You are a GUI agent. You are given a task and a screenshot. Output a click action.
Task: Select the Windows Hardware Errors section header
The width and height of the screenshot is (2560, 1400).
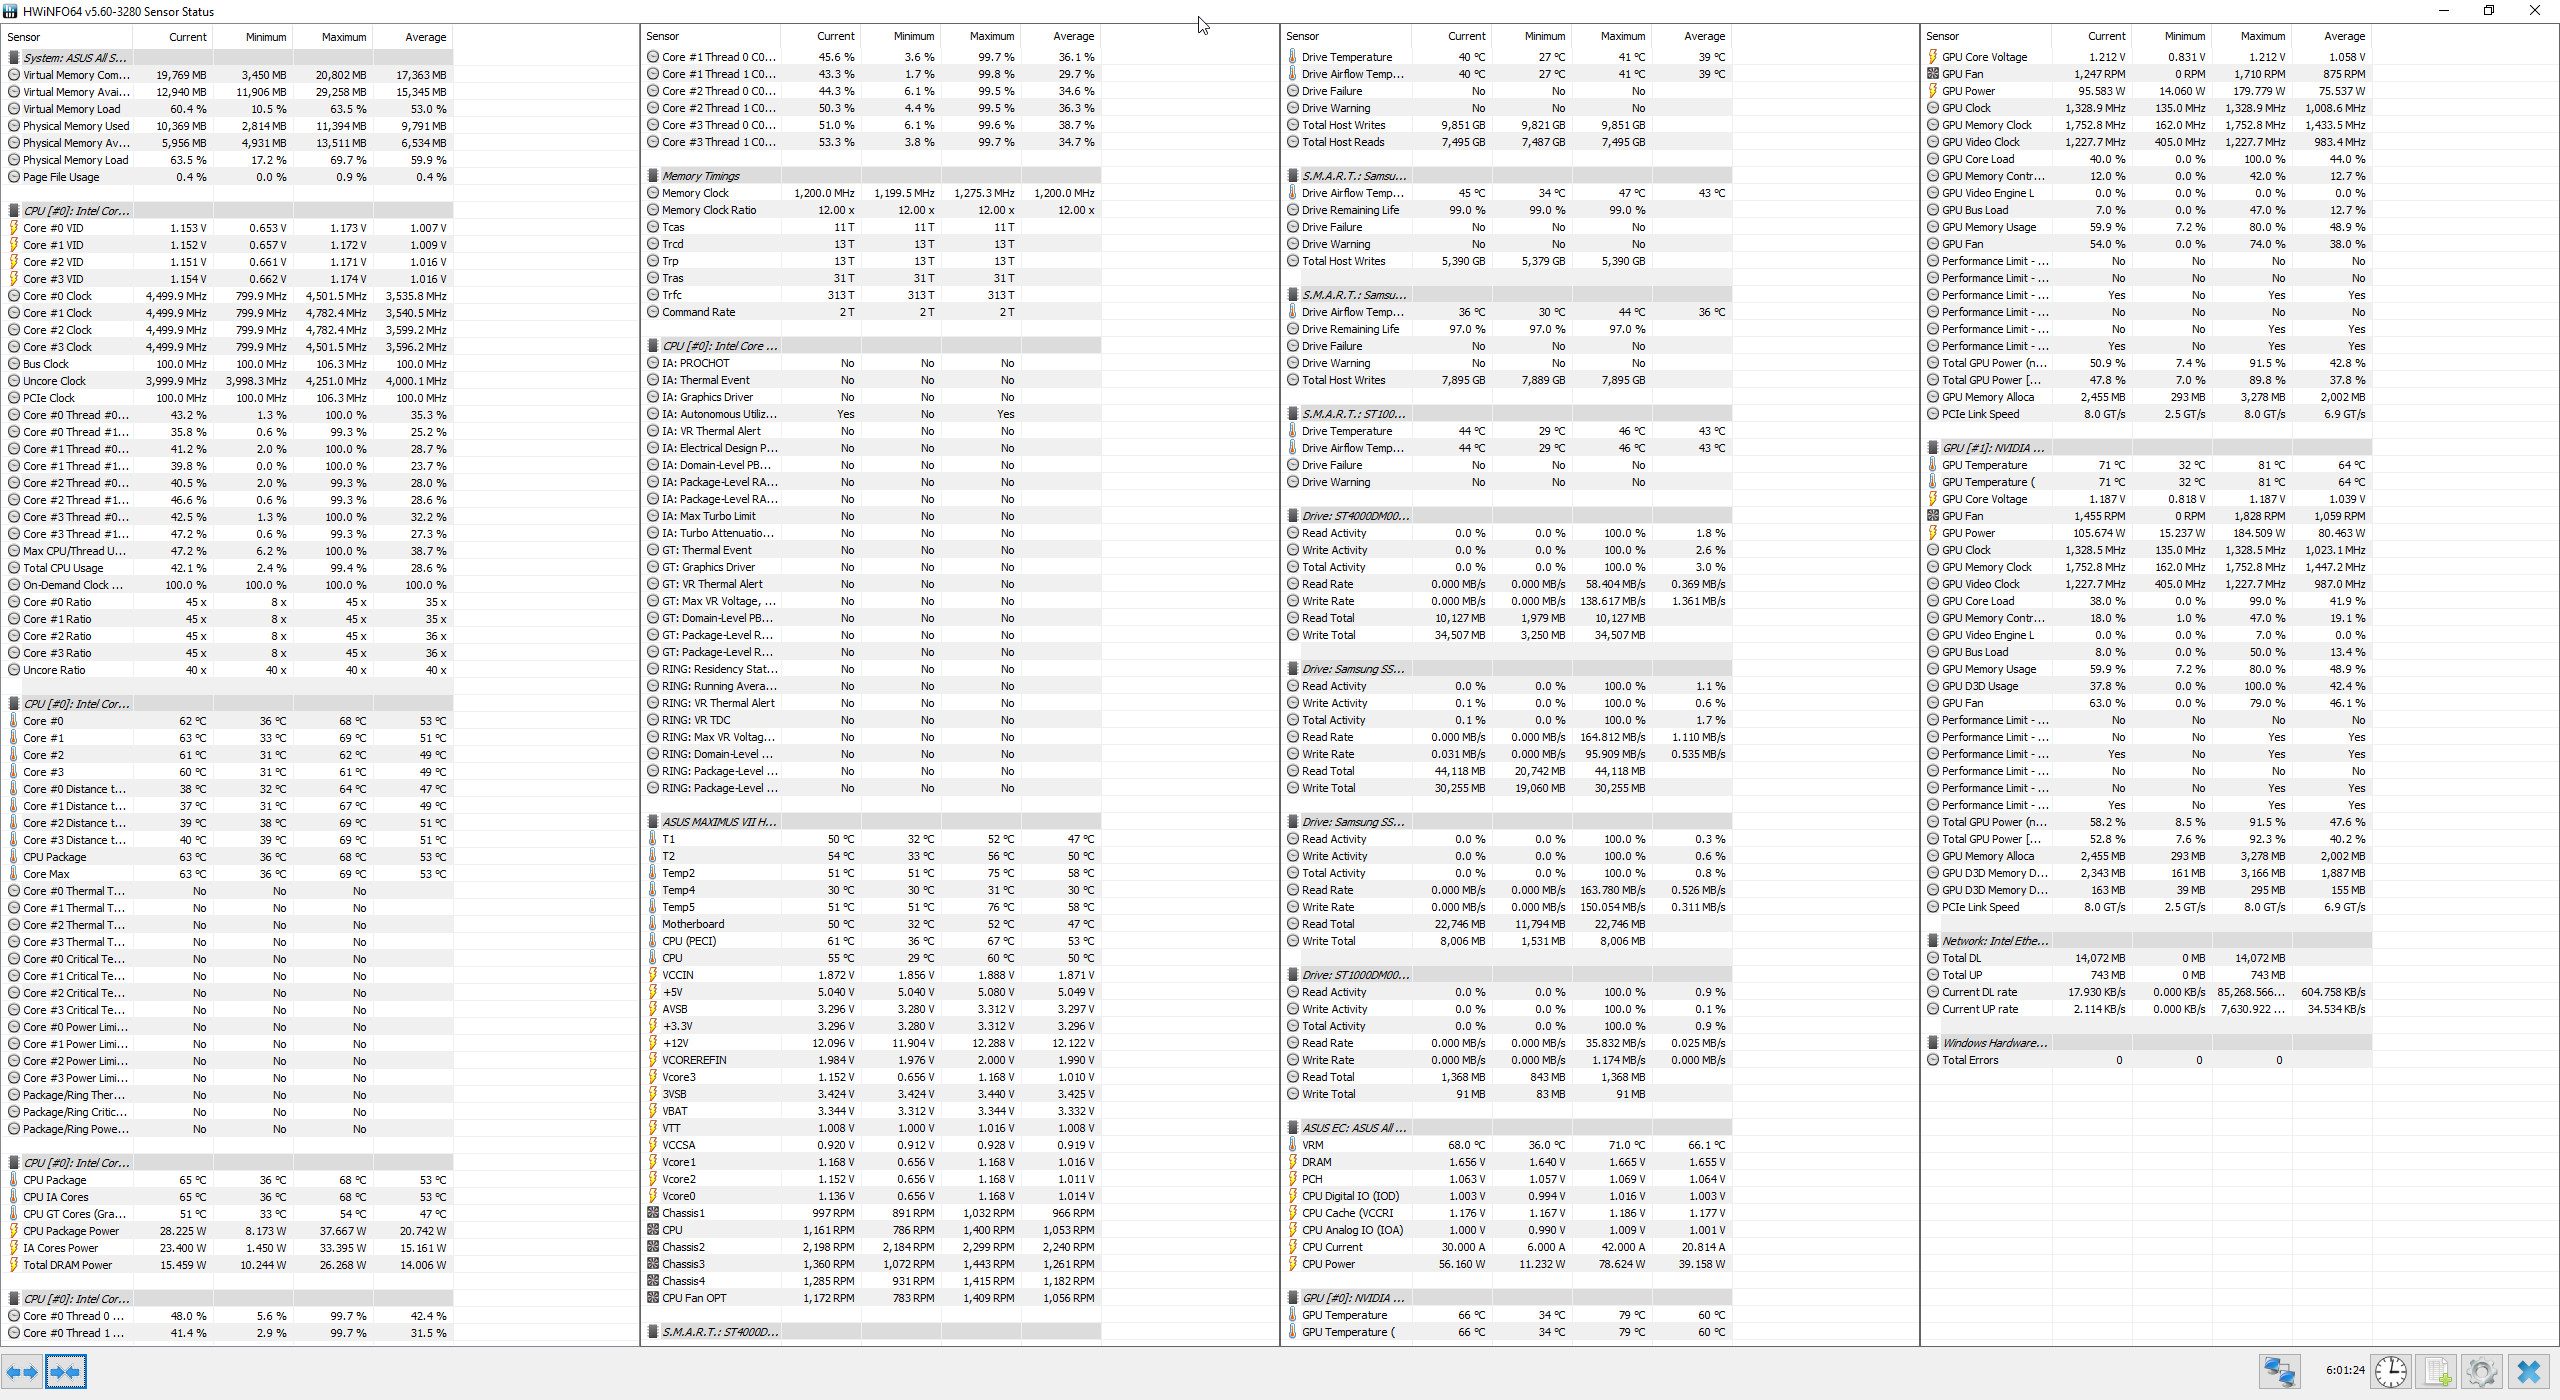pos(1994,1043)
